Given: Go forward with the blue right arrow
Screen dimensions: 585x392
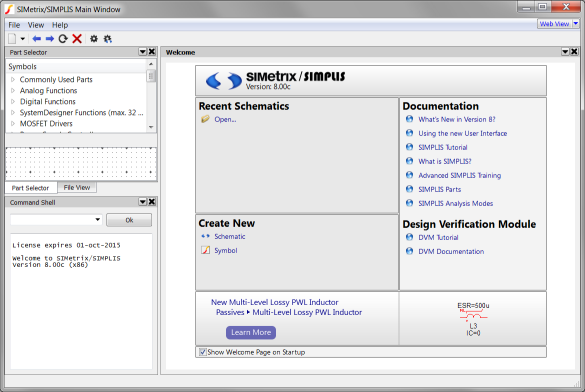Looking at the screenshot, I should 50,39.
